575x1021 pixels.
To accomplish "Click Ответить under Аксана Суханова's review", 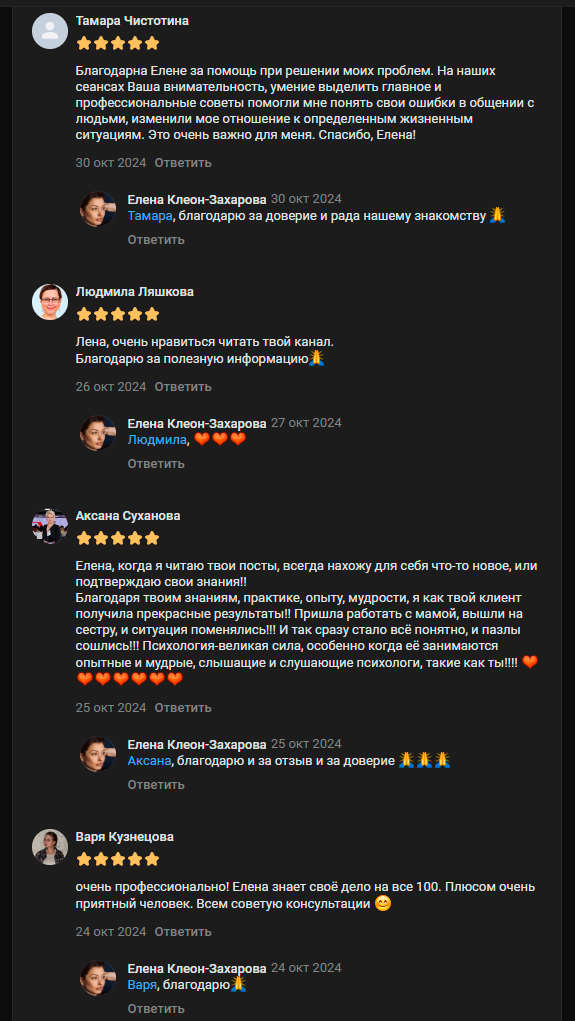I will 183,708.
